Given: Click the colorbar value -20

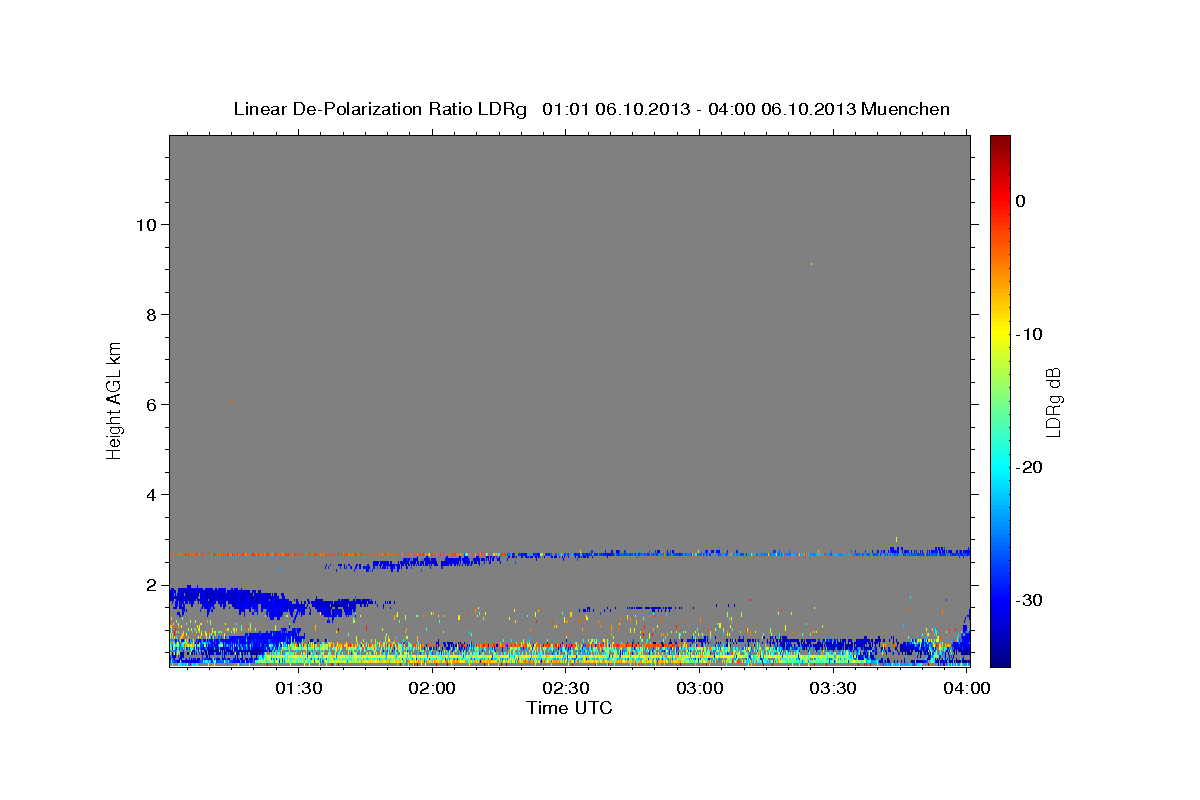Looking at the screenshot, I should tap(1029, 467).
